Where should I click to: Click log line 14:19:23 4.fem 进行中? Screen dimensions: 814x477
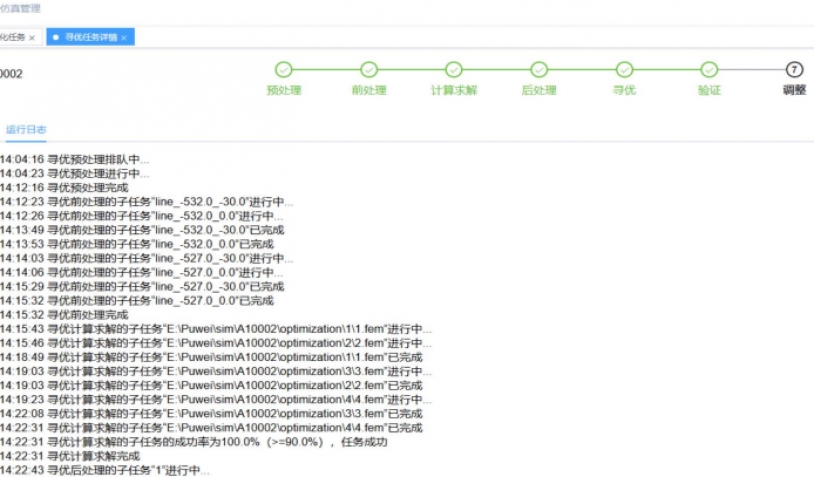point(215,400)
